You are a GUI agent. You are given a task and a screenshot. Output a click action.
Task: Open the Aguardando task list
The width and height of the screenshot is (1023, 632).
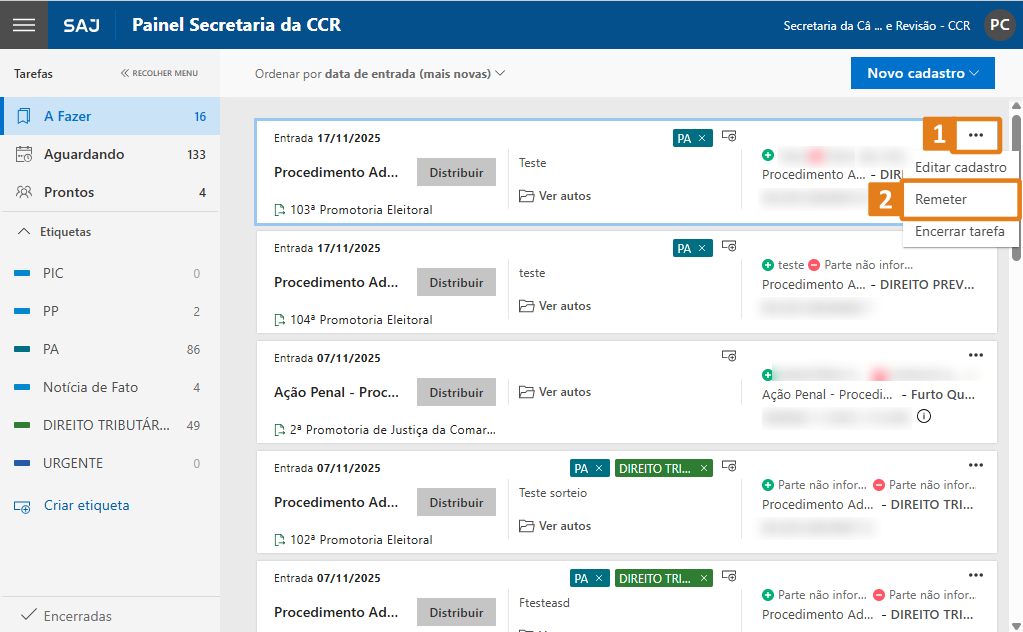84,154
